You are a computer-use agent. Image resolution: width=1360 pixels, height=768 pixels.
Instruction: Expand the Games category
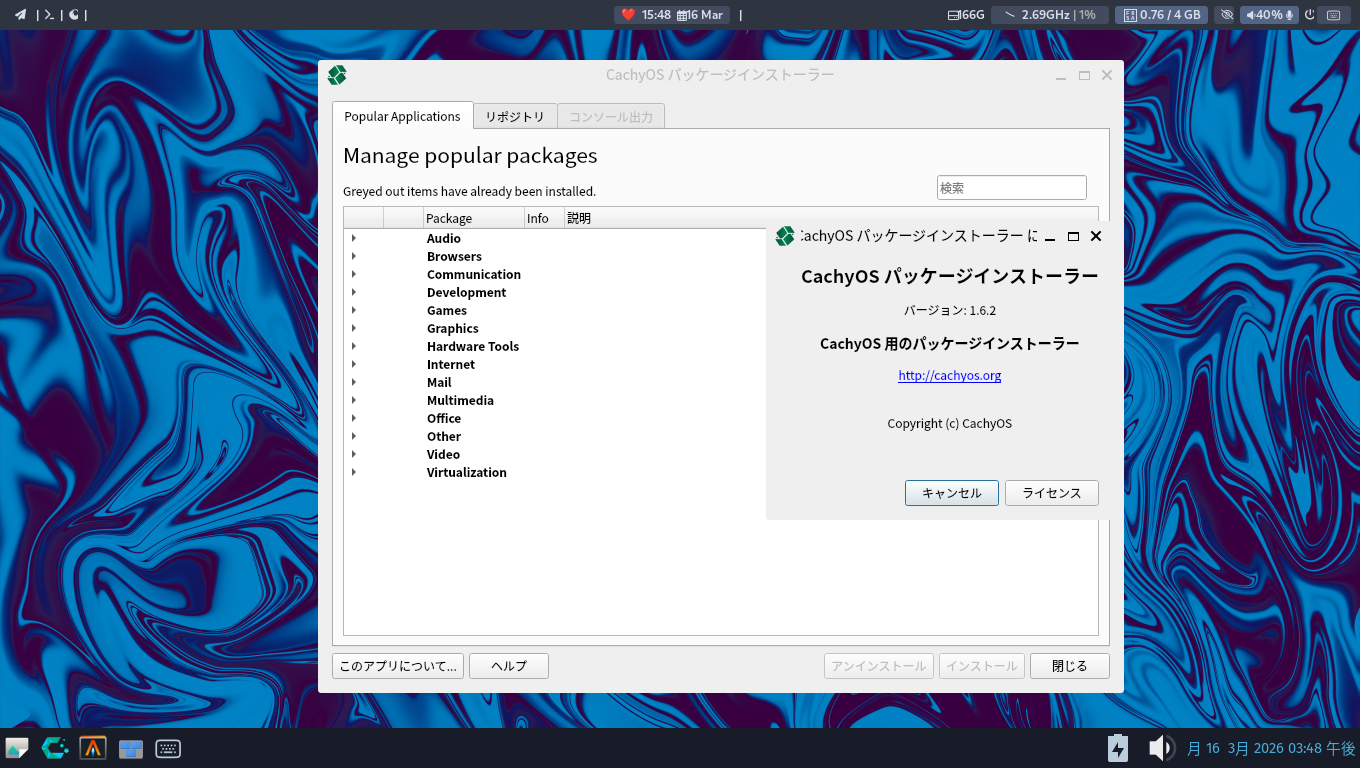[x=353, y=310]
